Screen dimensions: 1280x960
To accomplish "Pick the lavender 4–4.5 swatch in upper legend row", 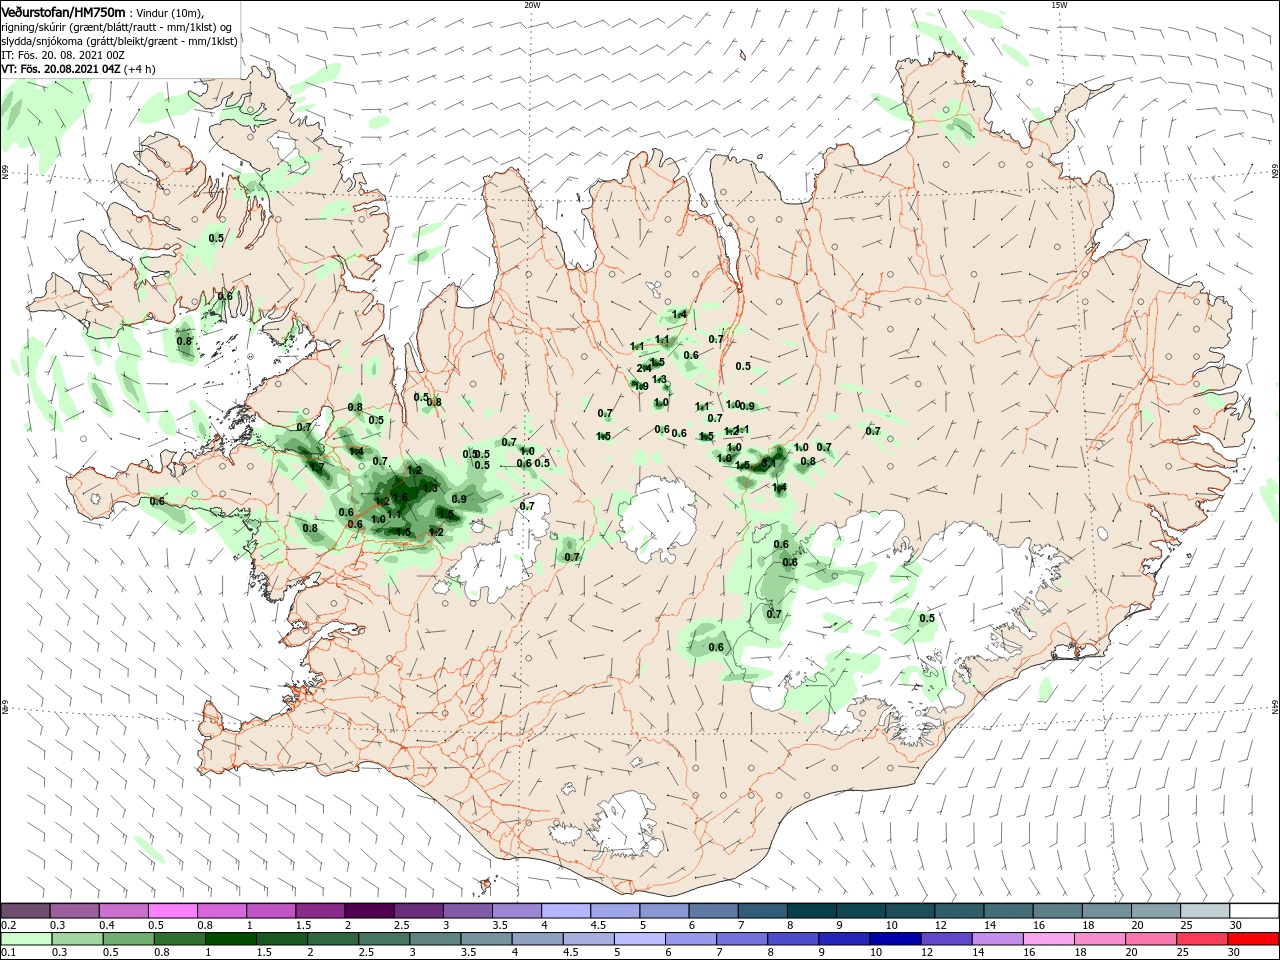I will [x=565, y=911].
